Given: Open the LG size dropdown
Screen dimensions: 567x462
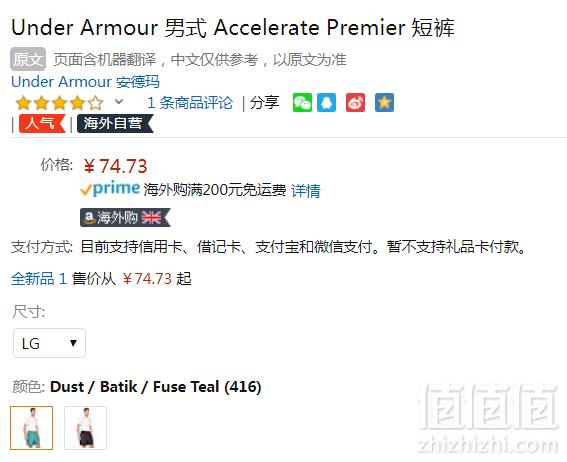Looking at the screenshot, I should pos(50,343).
